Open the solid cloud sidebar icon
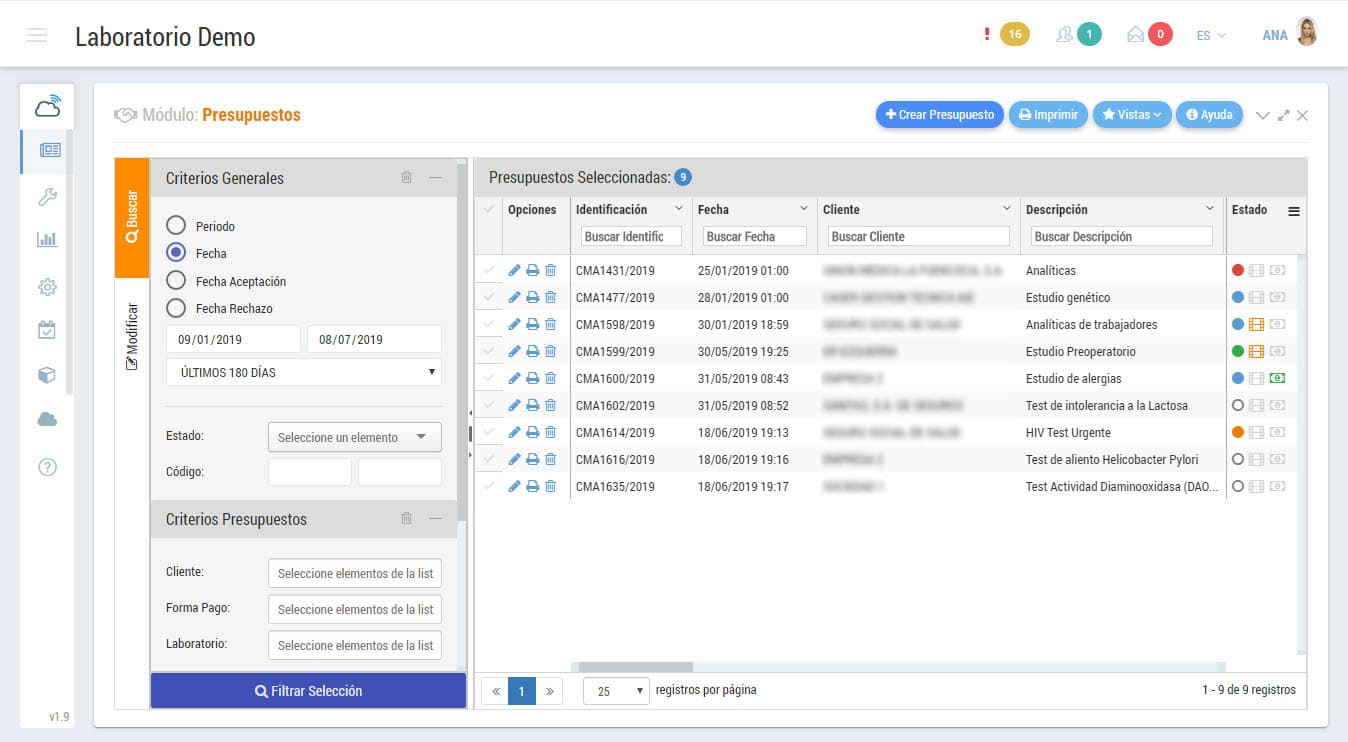This screenshot has width=1348, height=742. pos(47,420)
